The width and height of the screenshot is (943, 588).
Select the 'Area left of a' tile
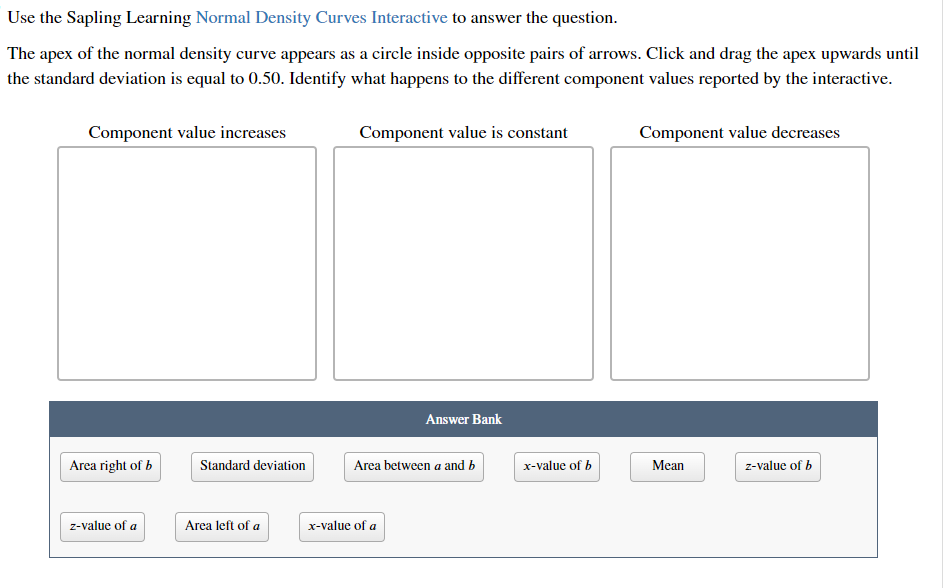221,526
